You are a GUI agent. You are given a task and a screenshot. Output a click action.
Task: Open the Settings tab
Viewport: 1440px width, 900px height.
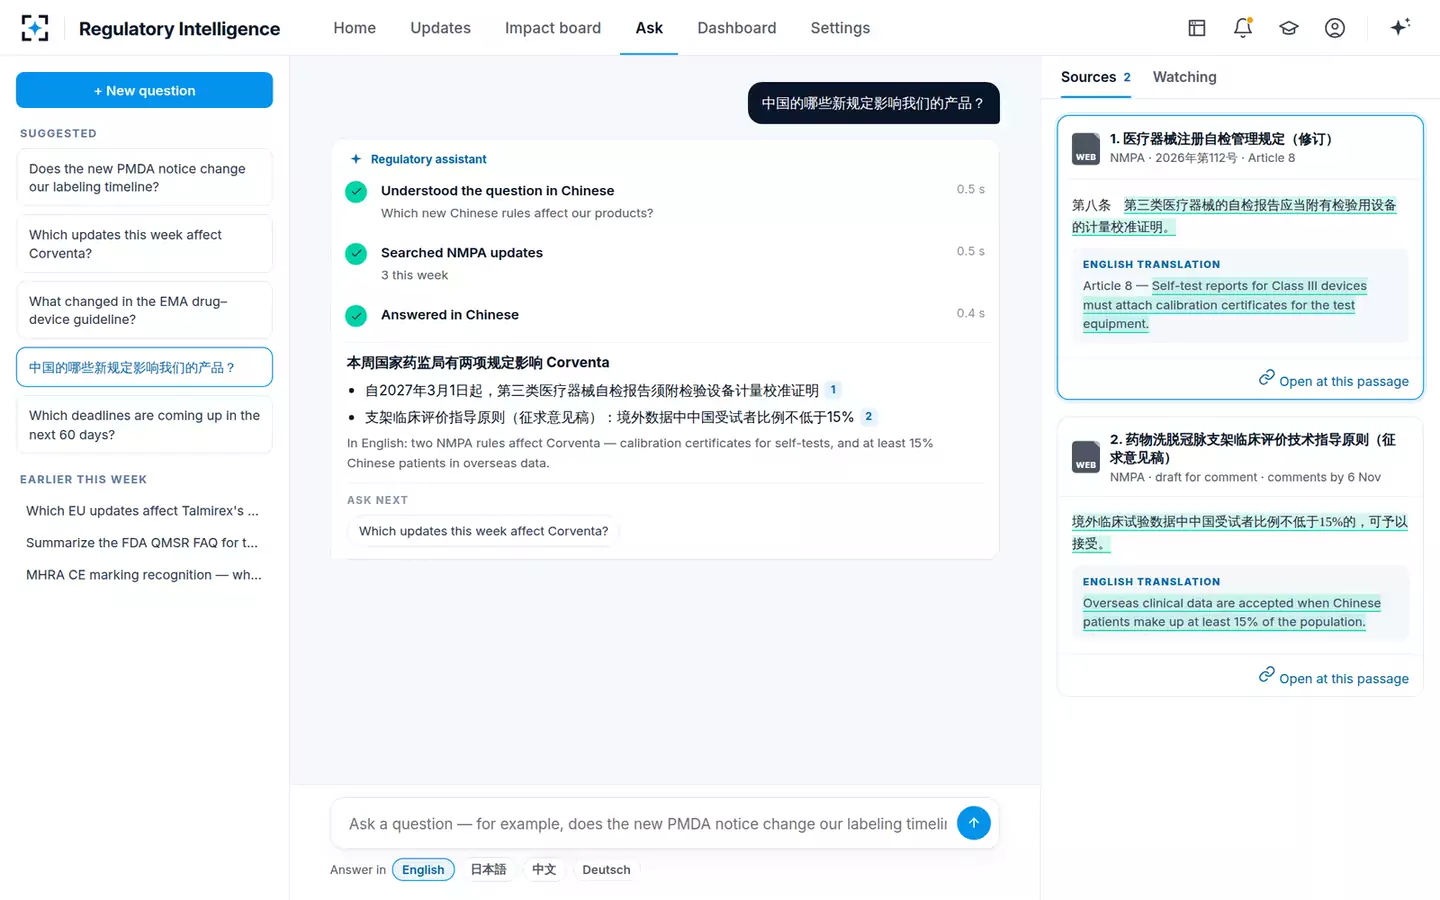(840, 28)
